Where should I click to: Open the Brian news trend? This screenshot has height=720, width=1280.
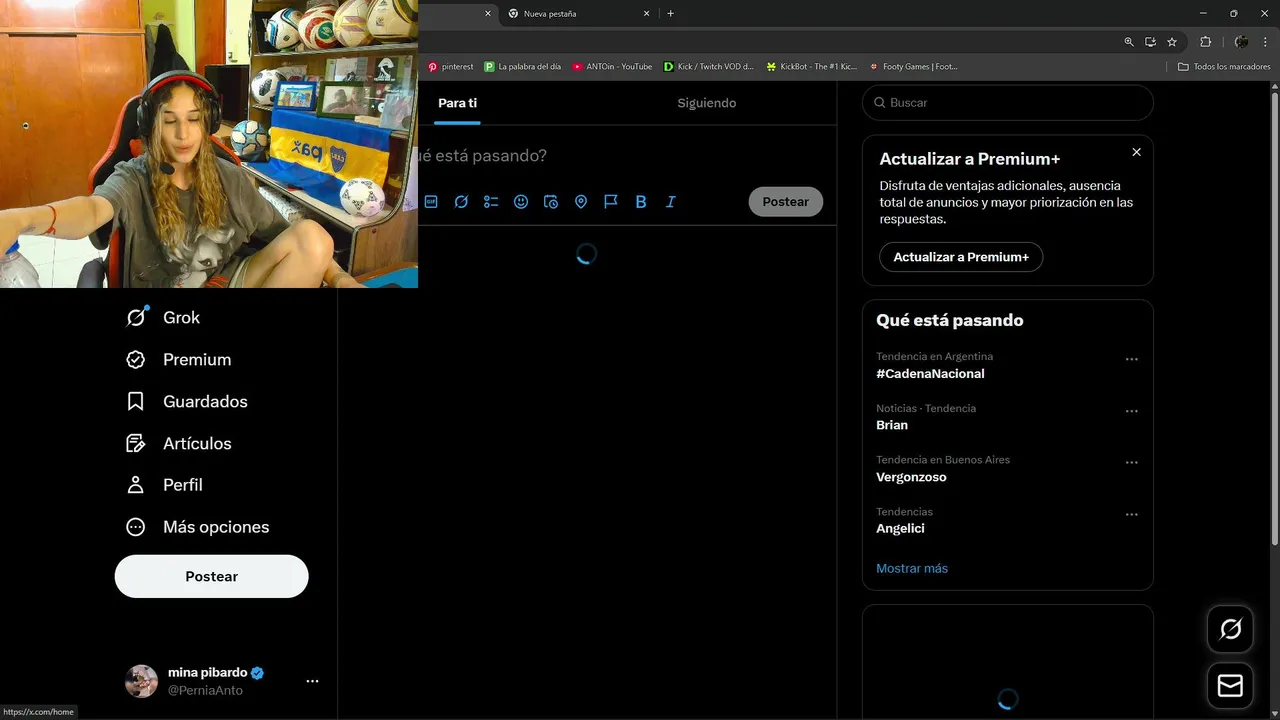(x=892, y=425)
